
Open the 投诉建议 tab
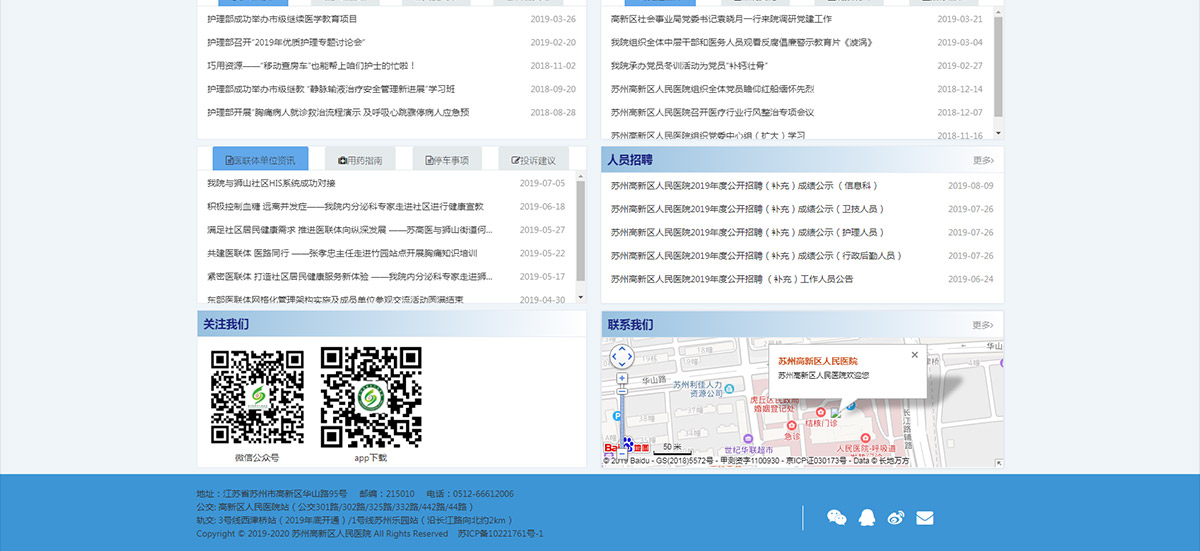pos(533,160)
